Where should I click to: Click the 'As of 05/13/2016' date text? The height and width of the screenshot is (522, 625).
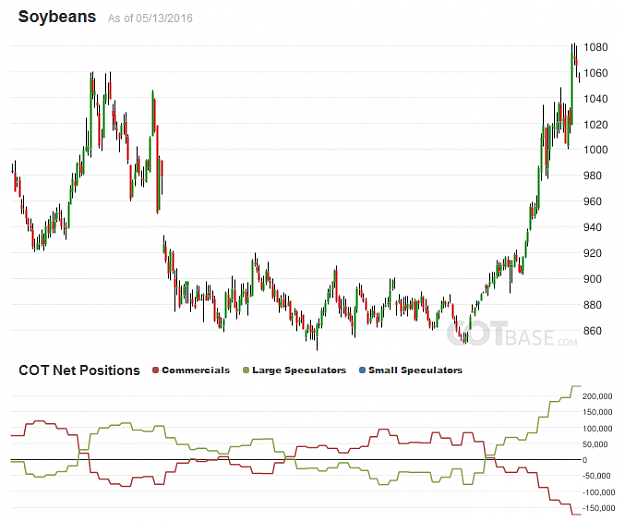click(x=150, y=18)
